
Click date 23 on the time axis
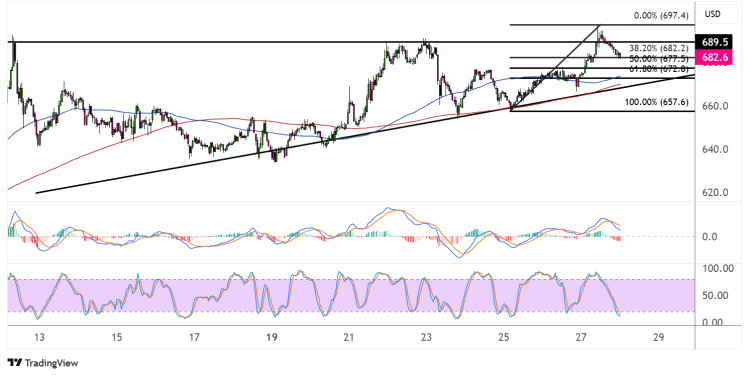pos(426,337)
